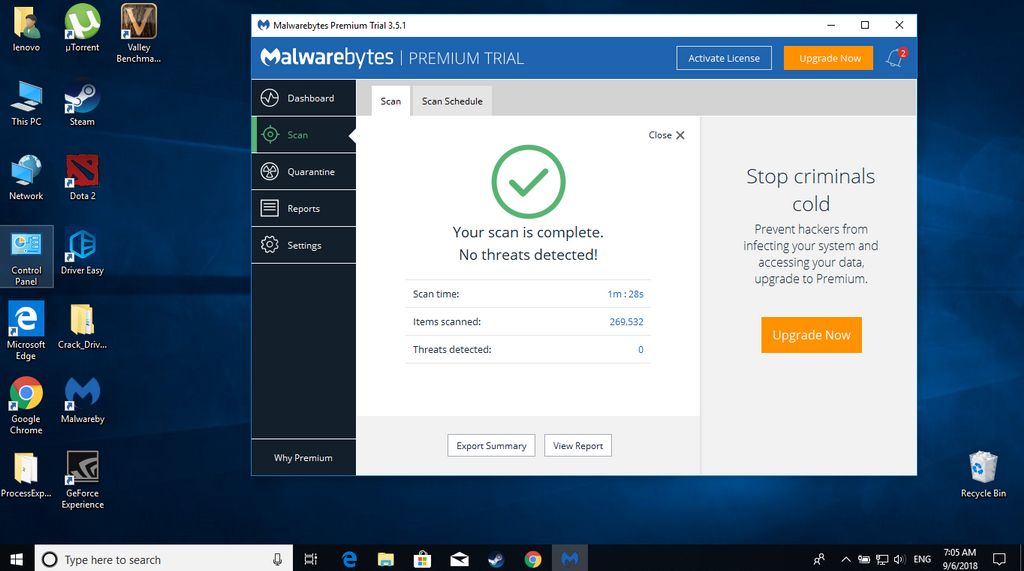Image resolution: width=1024 pixels, height=571 pixels.
Task: Open the notifications bell icon
Action: tap(895, 58)
